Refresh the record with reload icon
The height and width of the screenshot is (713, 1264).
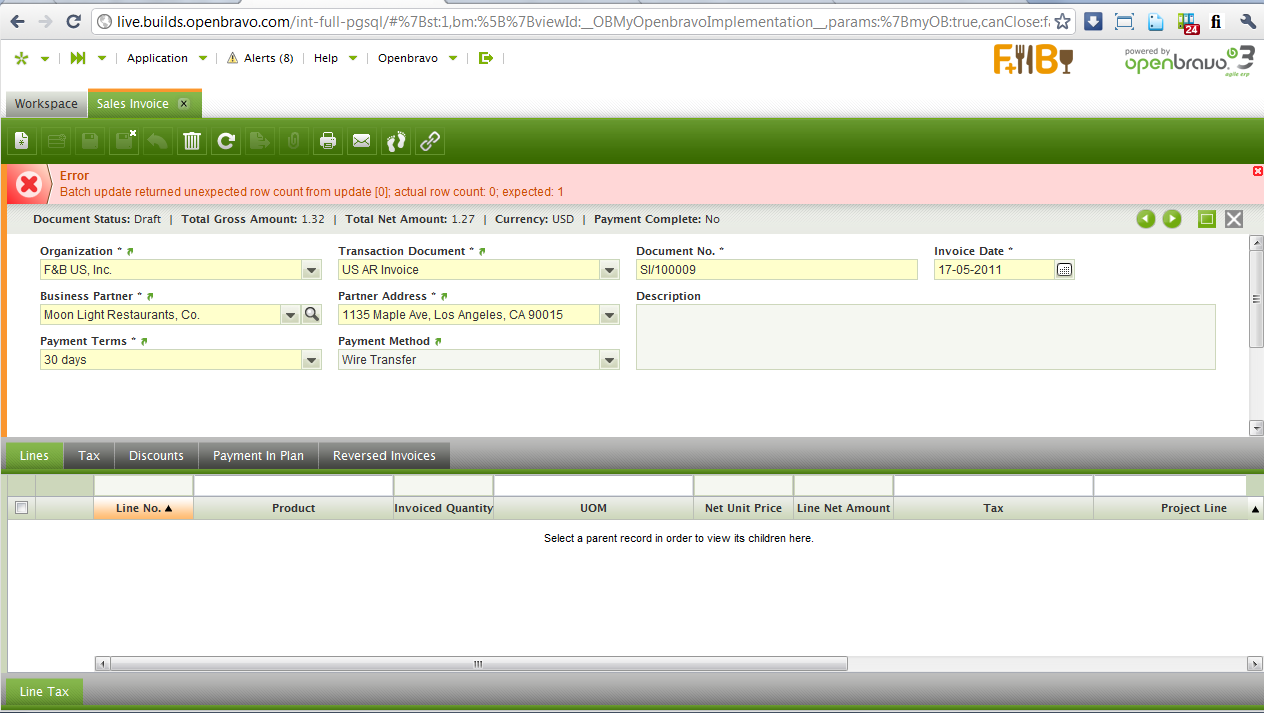click(226, 142)
